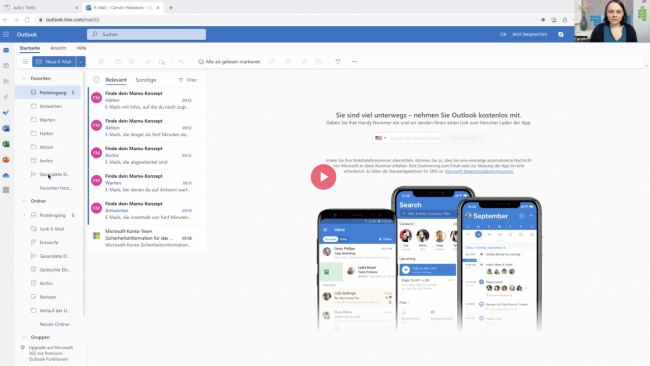Open the Filter dropdown in message list
The width and height of the screenshot is (650, 366).
pos(188,80)
